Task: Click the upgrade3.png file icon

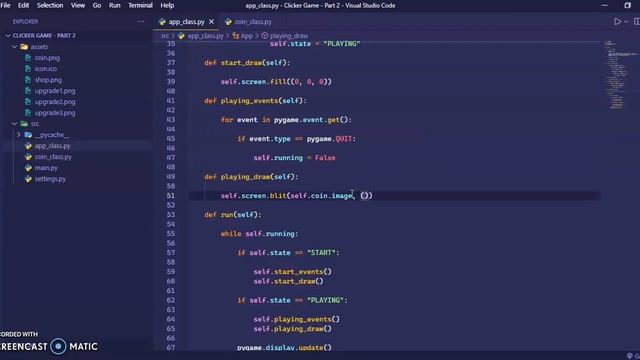Action: coord(28,113)
